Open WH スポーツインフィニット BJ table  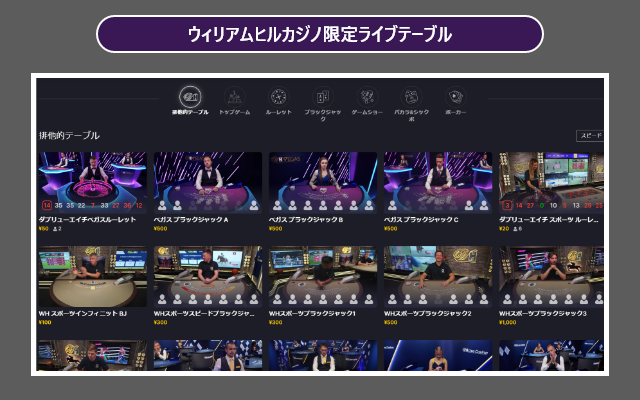(92, 276)
